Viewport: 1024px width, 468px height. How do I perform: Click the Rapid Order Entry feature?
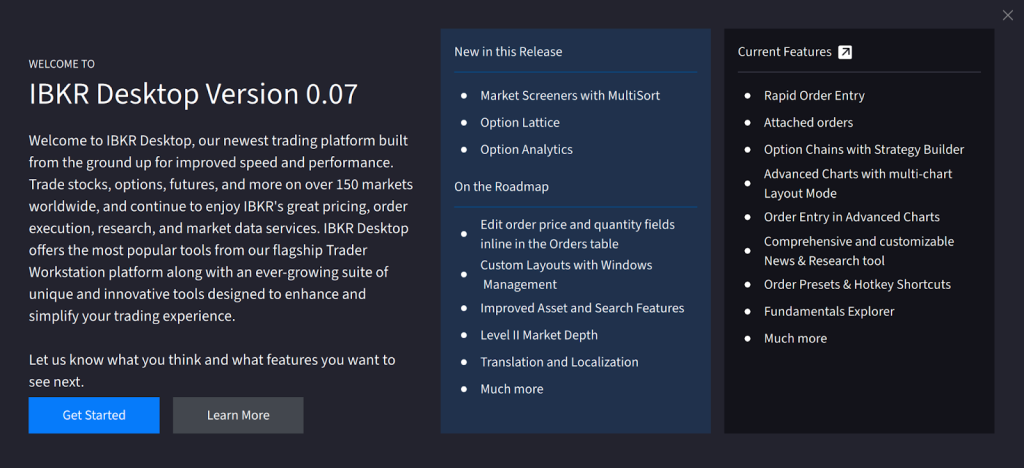tap(814, 96)
